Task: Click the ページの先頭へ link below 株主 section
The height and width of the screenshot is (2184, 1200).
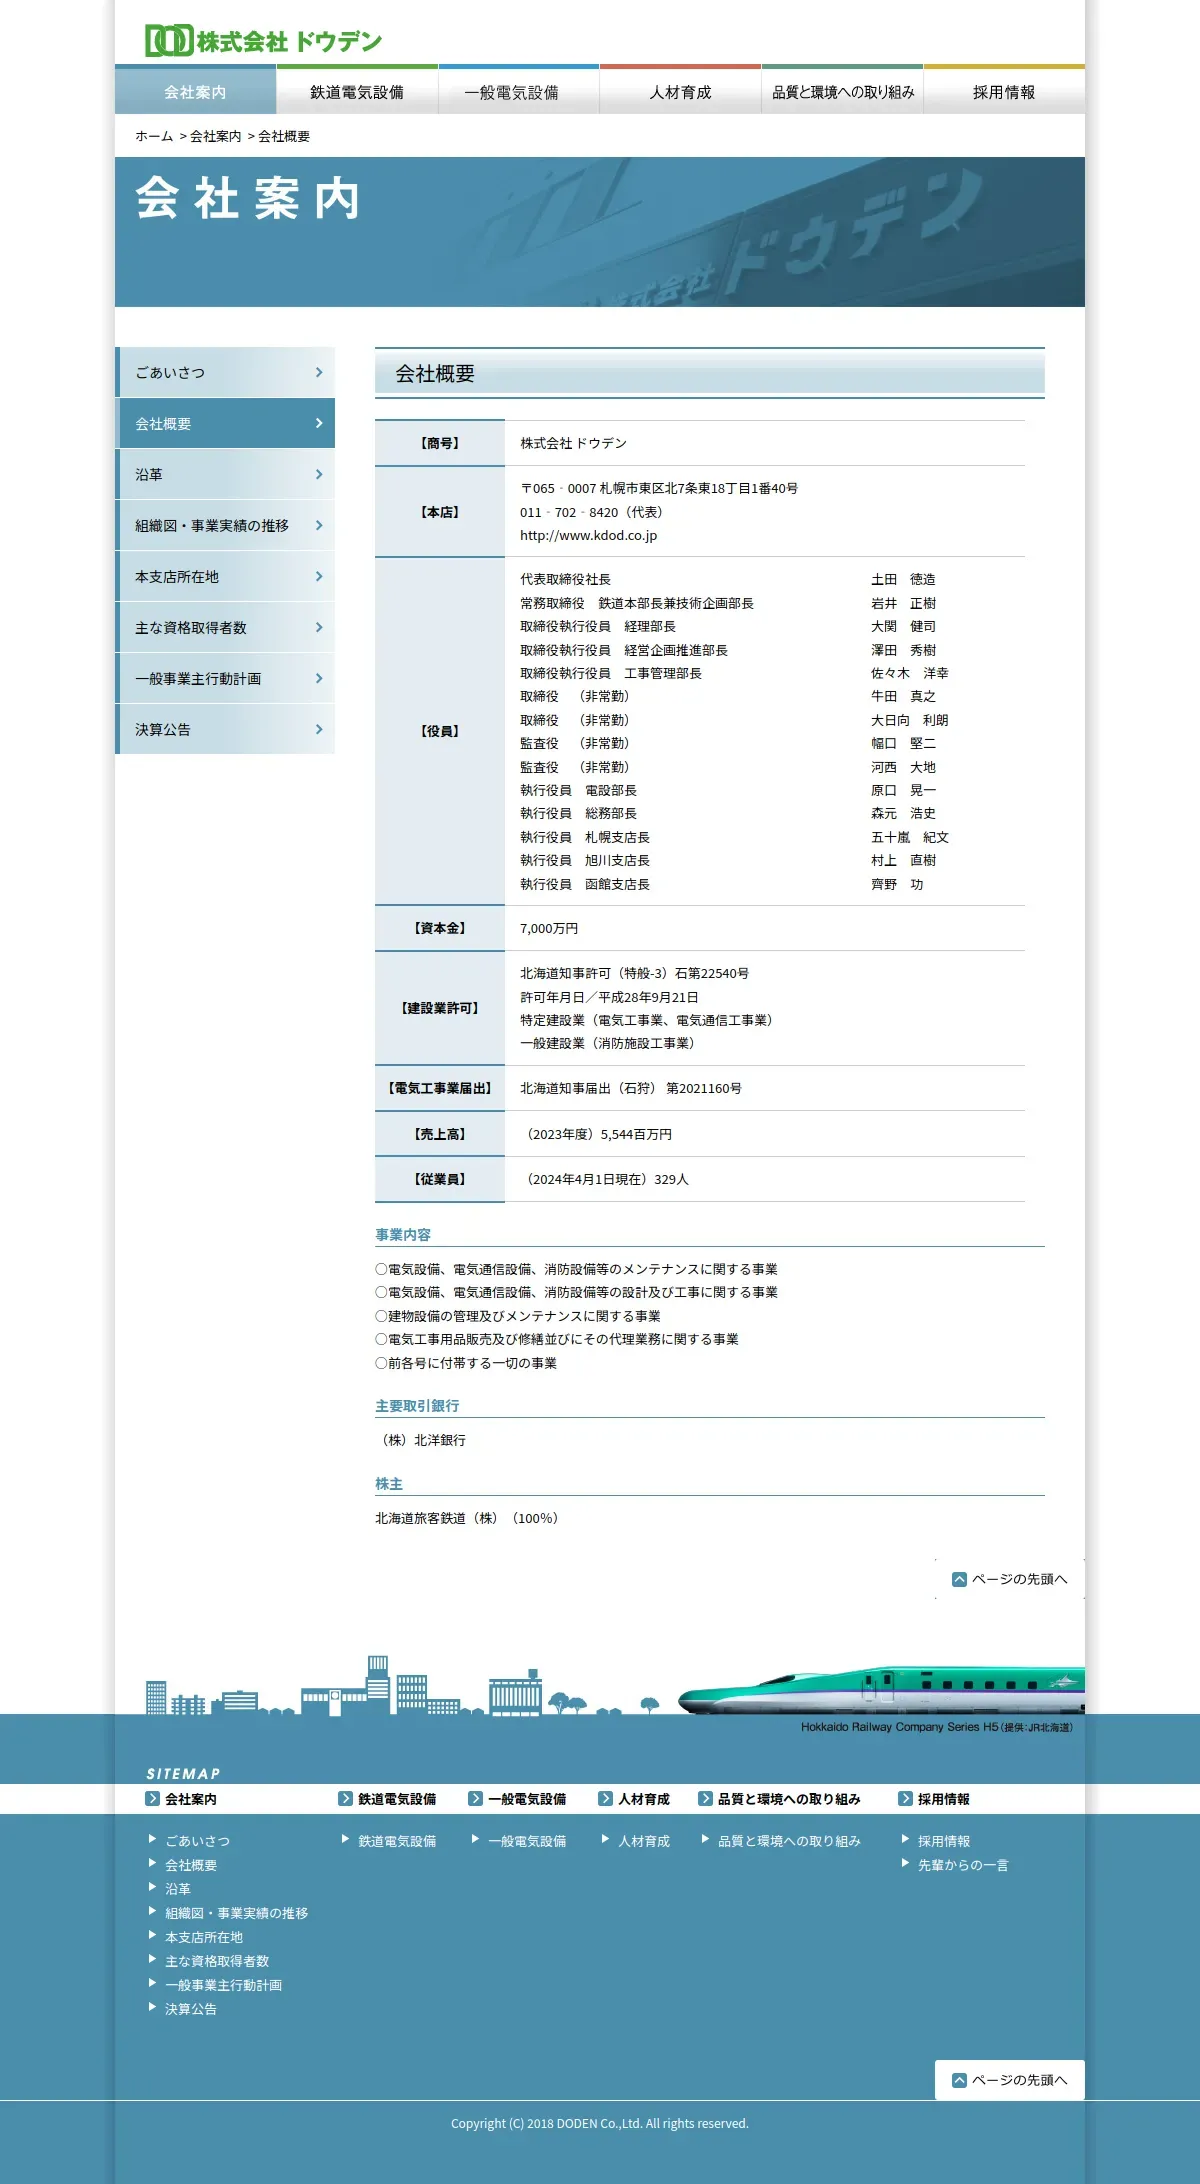Action: [1010, 1579]
